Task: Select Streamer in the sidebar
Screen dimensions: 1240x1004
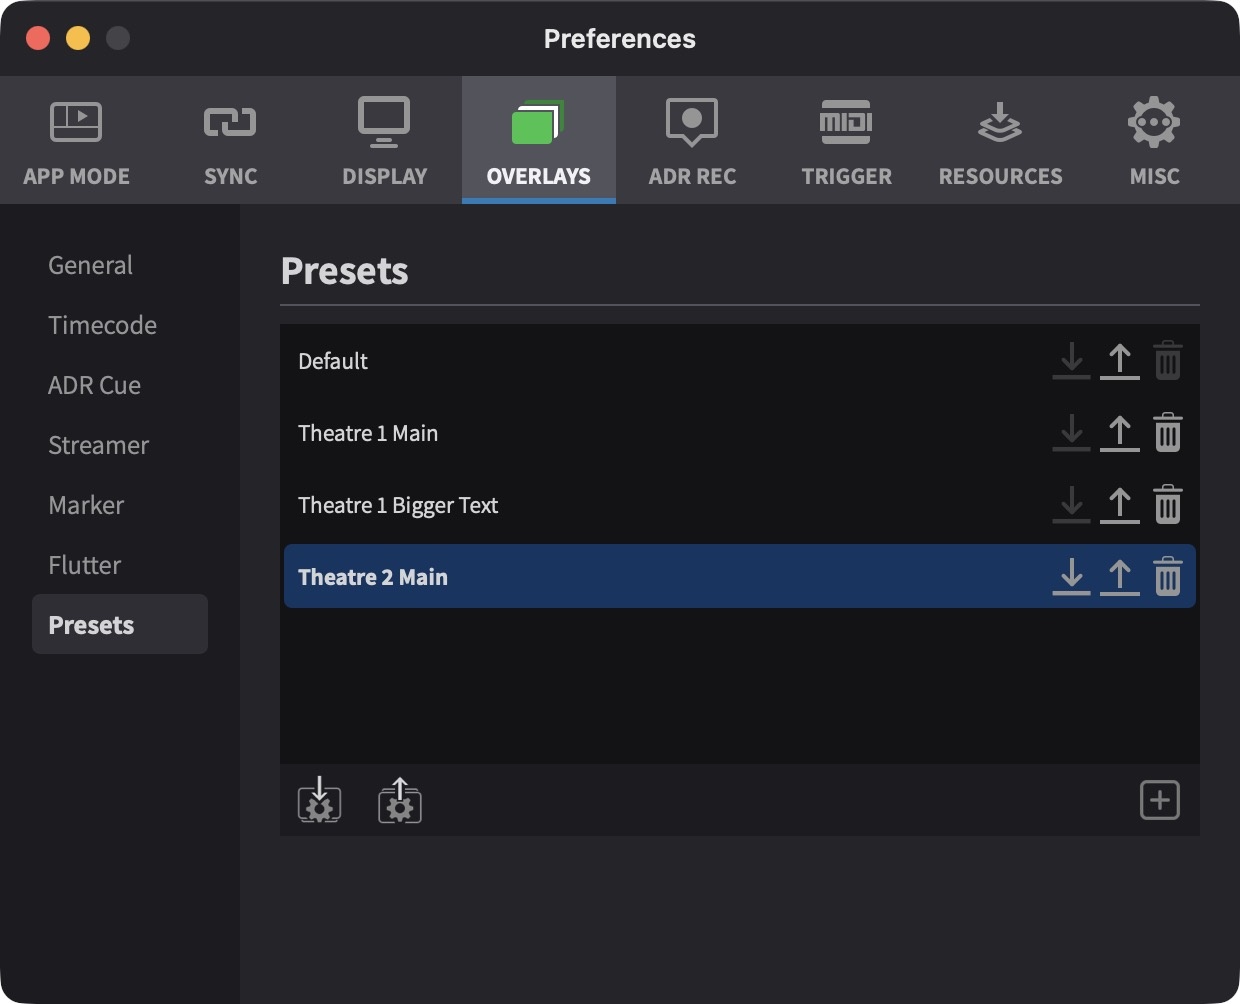Action: [x=120, y=445]
